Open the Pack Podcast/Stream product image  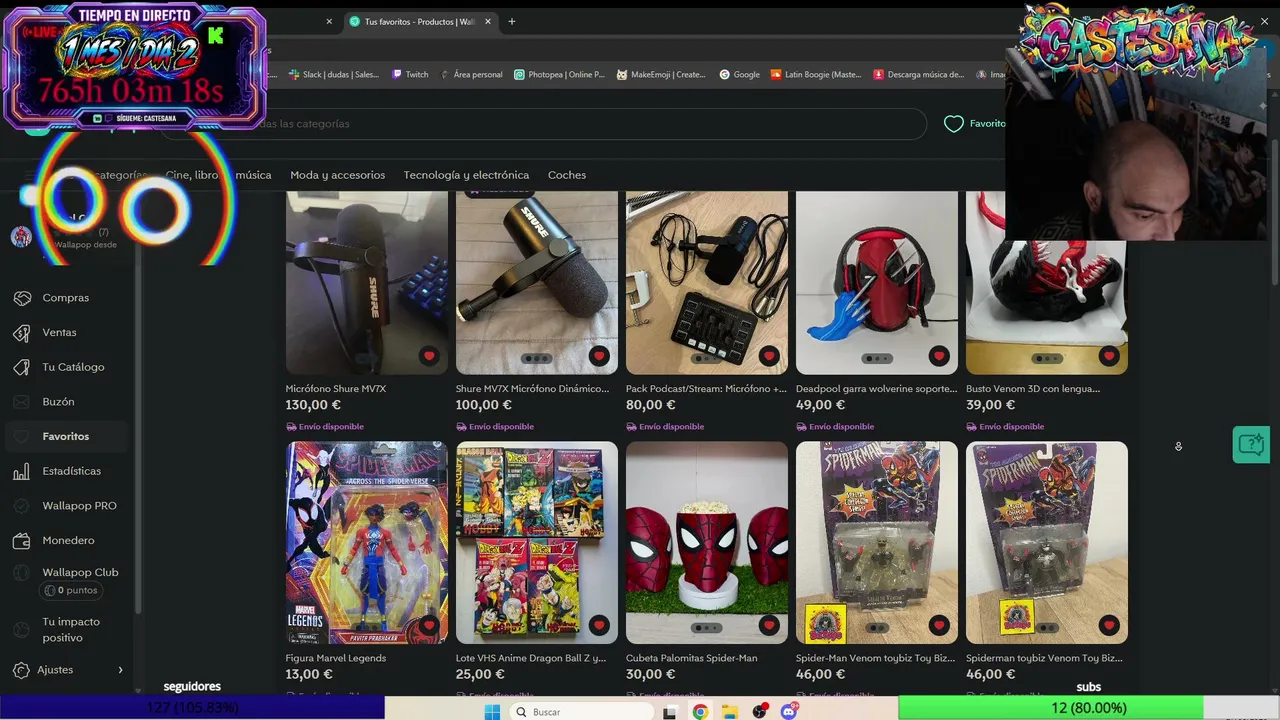pyautogui.click(x=707, y=282)
